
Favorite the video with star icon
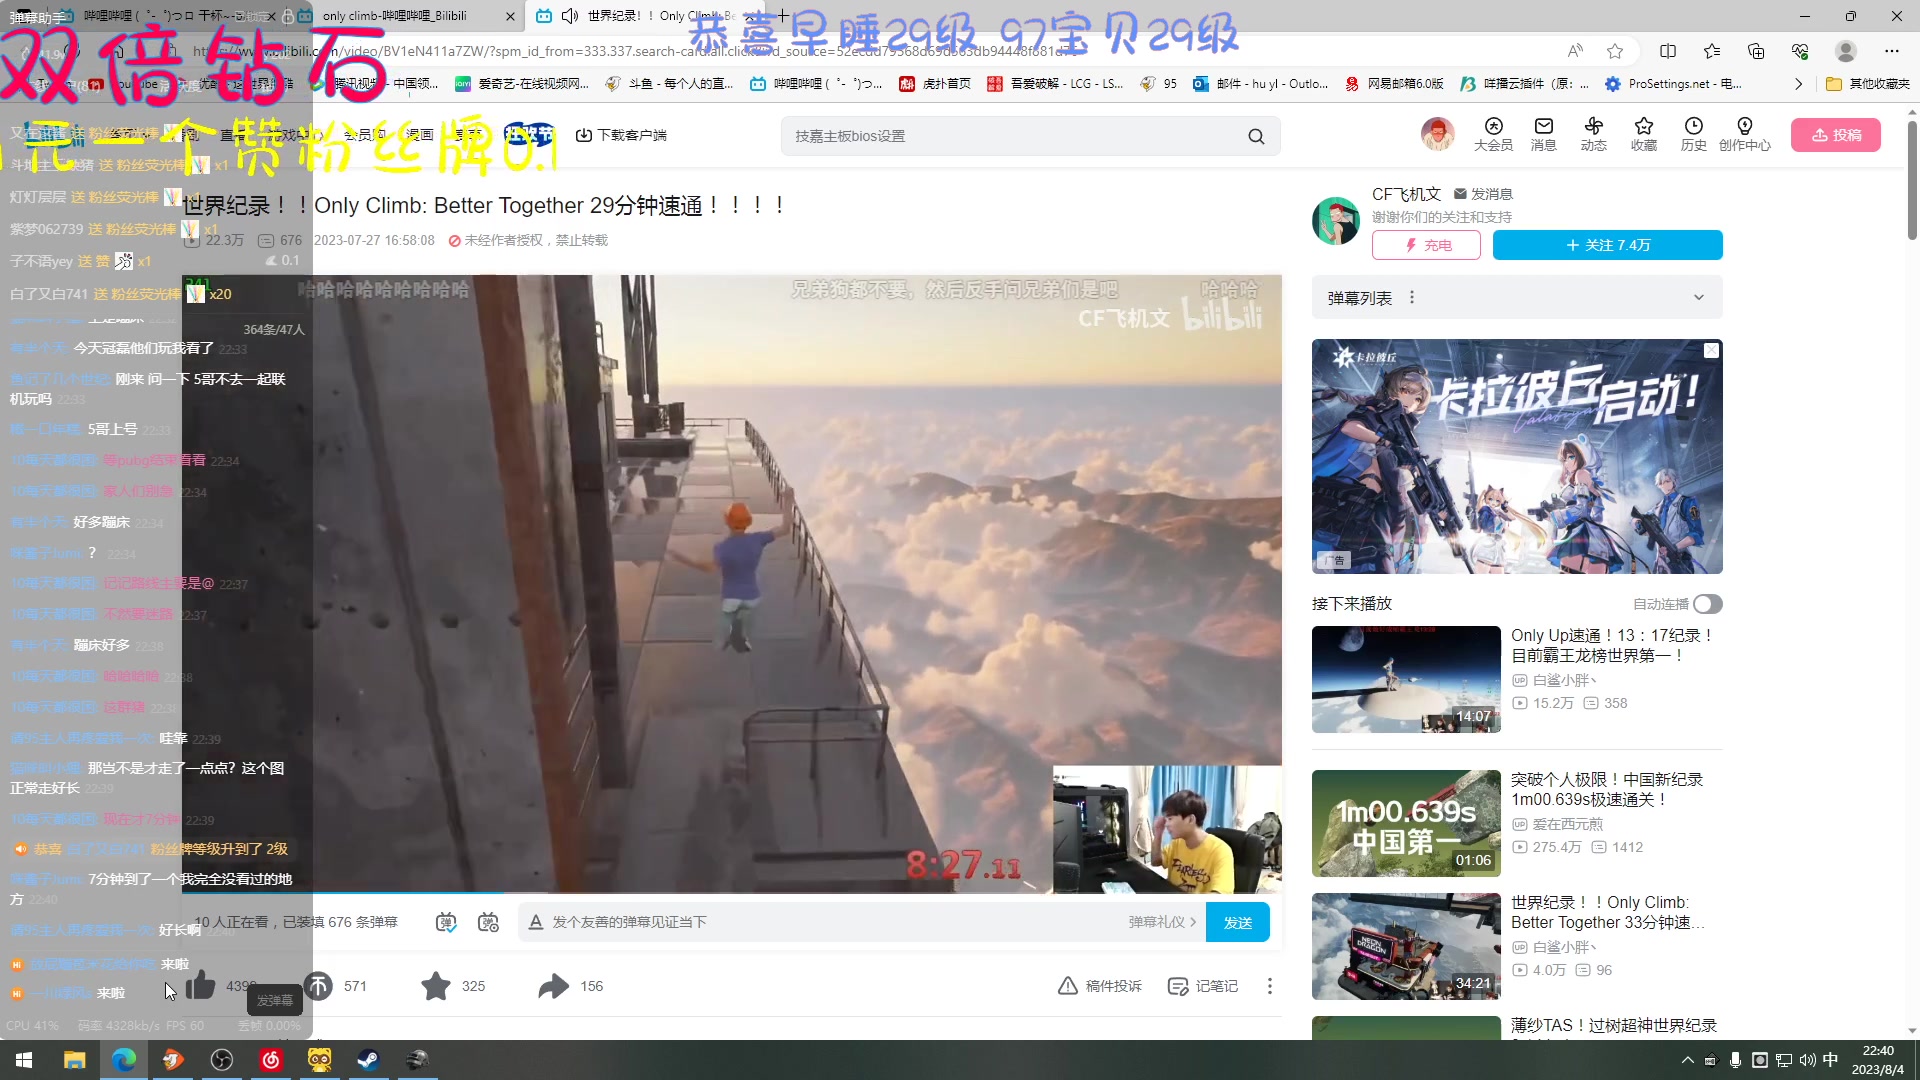tap(436, 985)
